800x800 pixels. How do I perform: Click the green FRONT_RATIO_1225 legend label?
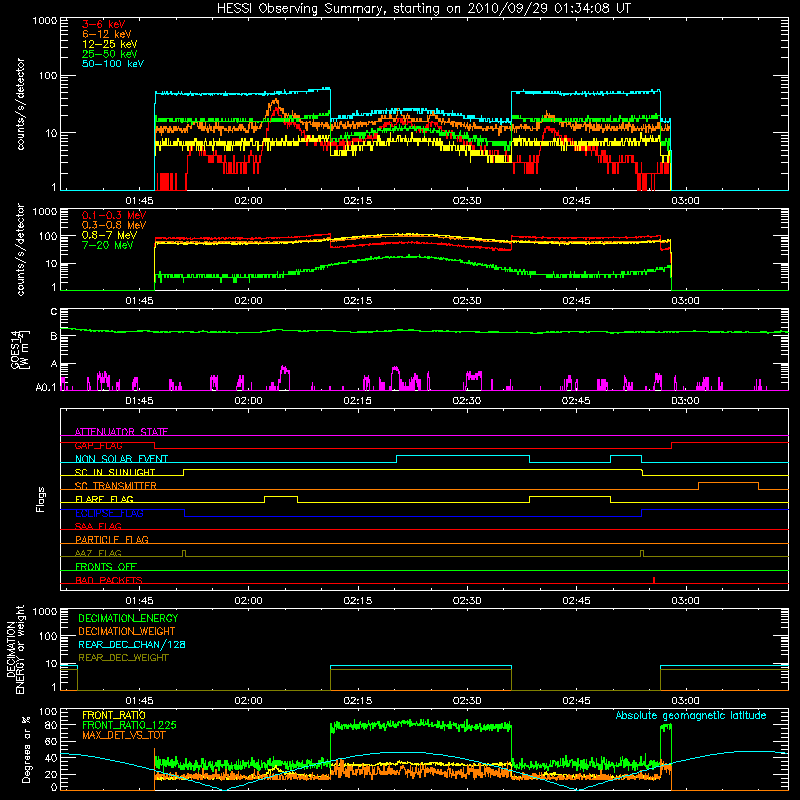point(130,725)
